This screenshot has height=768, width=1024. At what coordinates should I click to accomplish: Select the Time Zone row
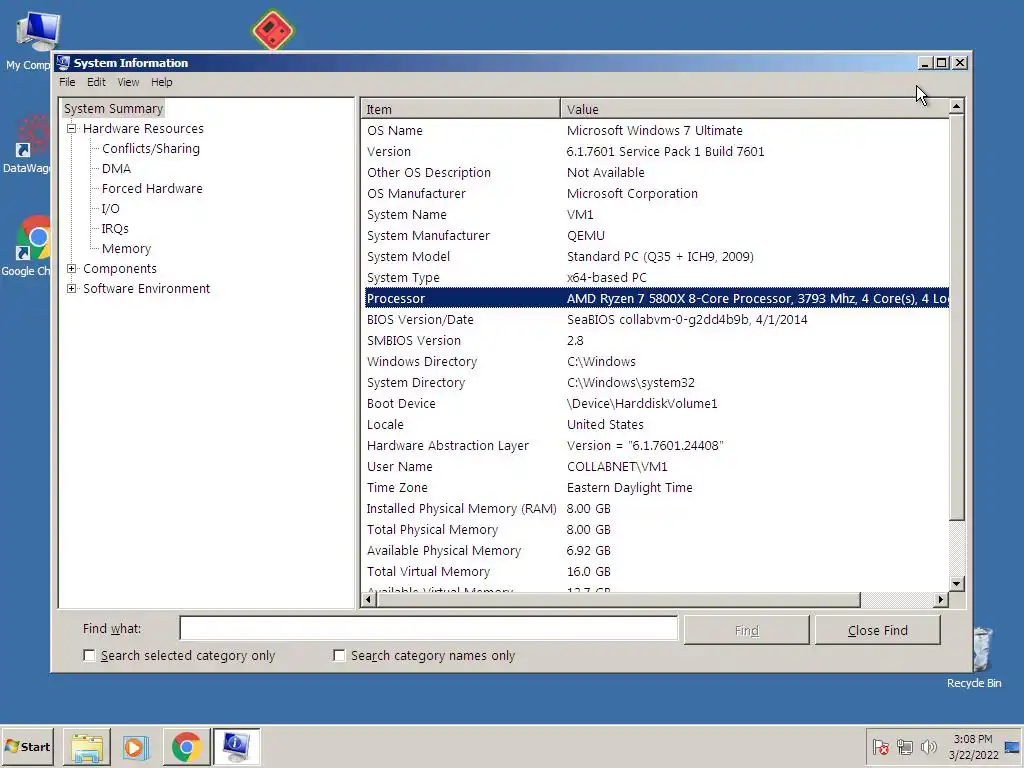[x=656, y=487]
